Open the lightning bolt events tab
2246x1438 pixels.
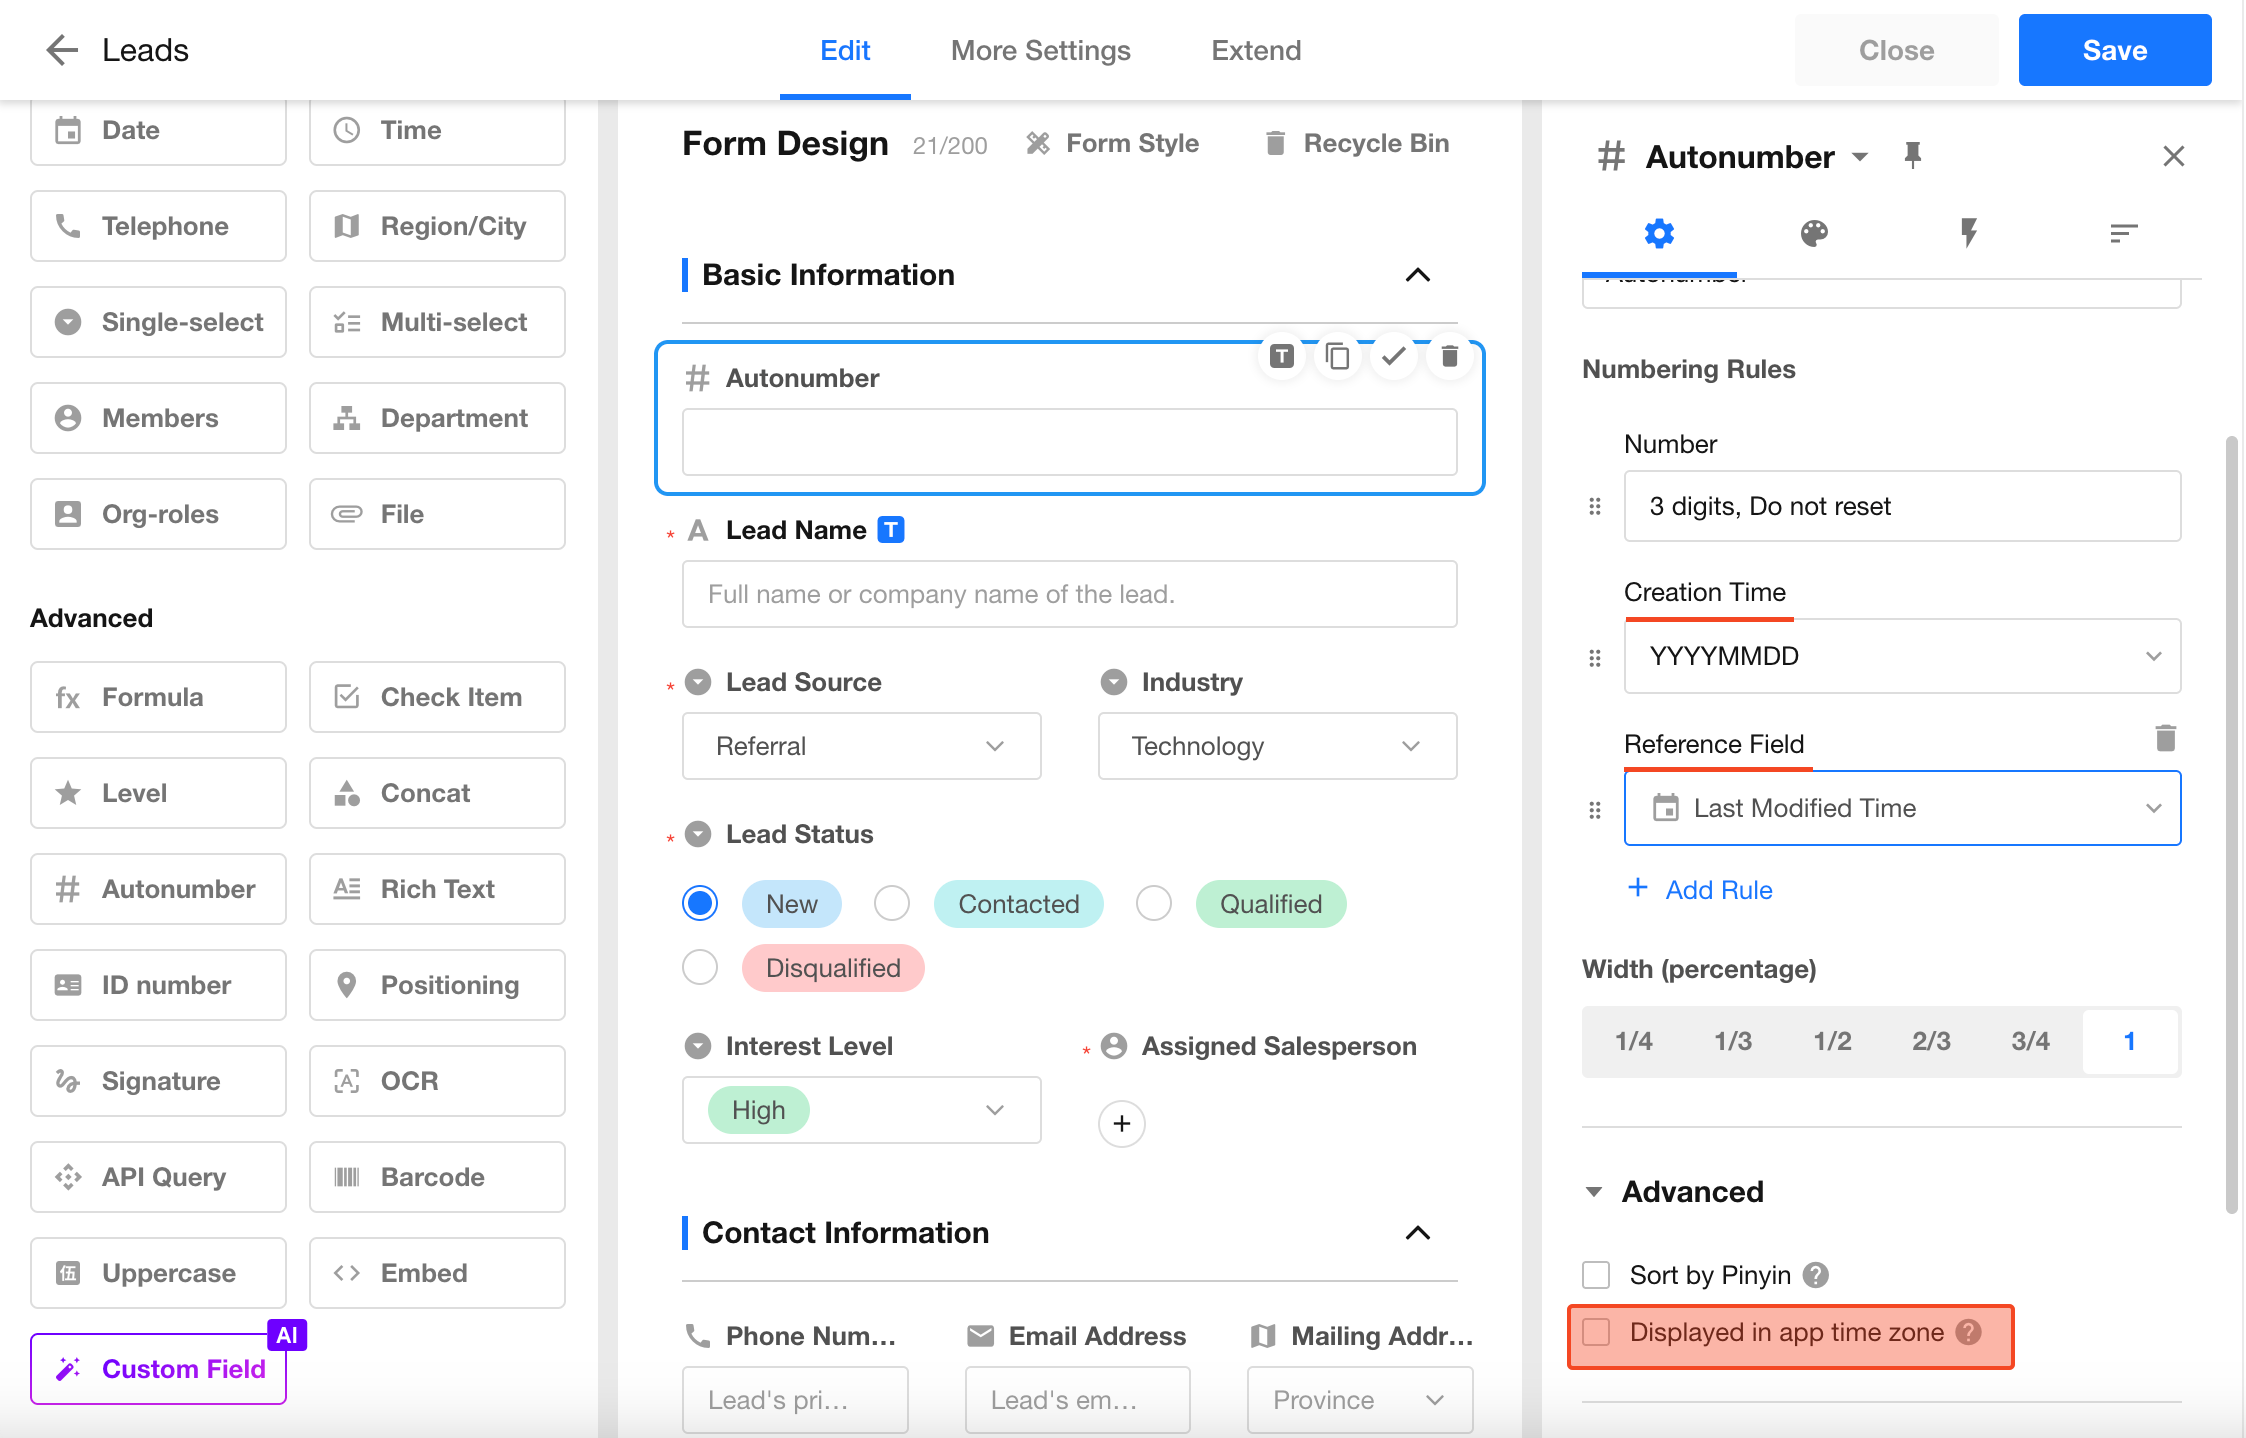(x=1968, y=234)
